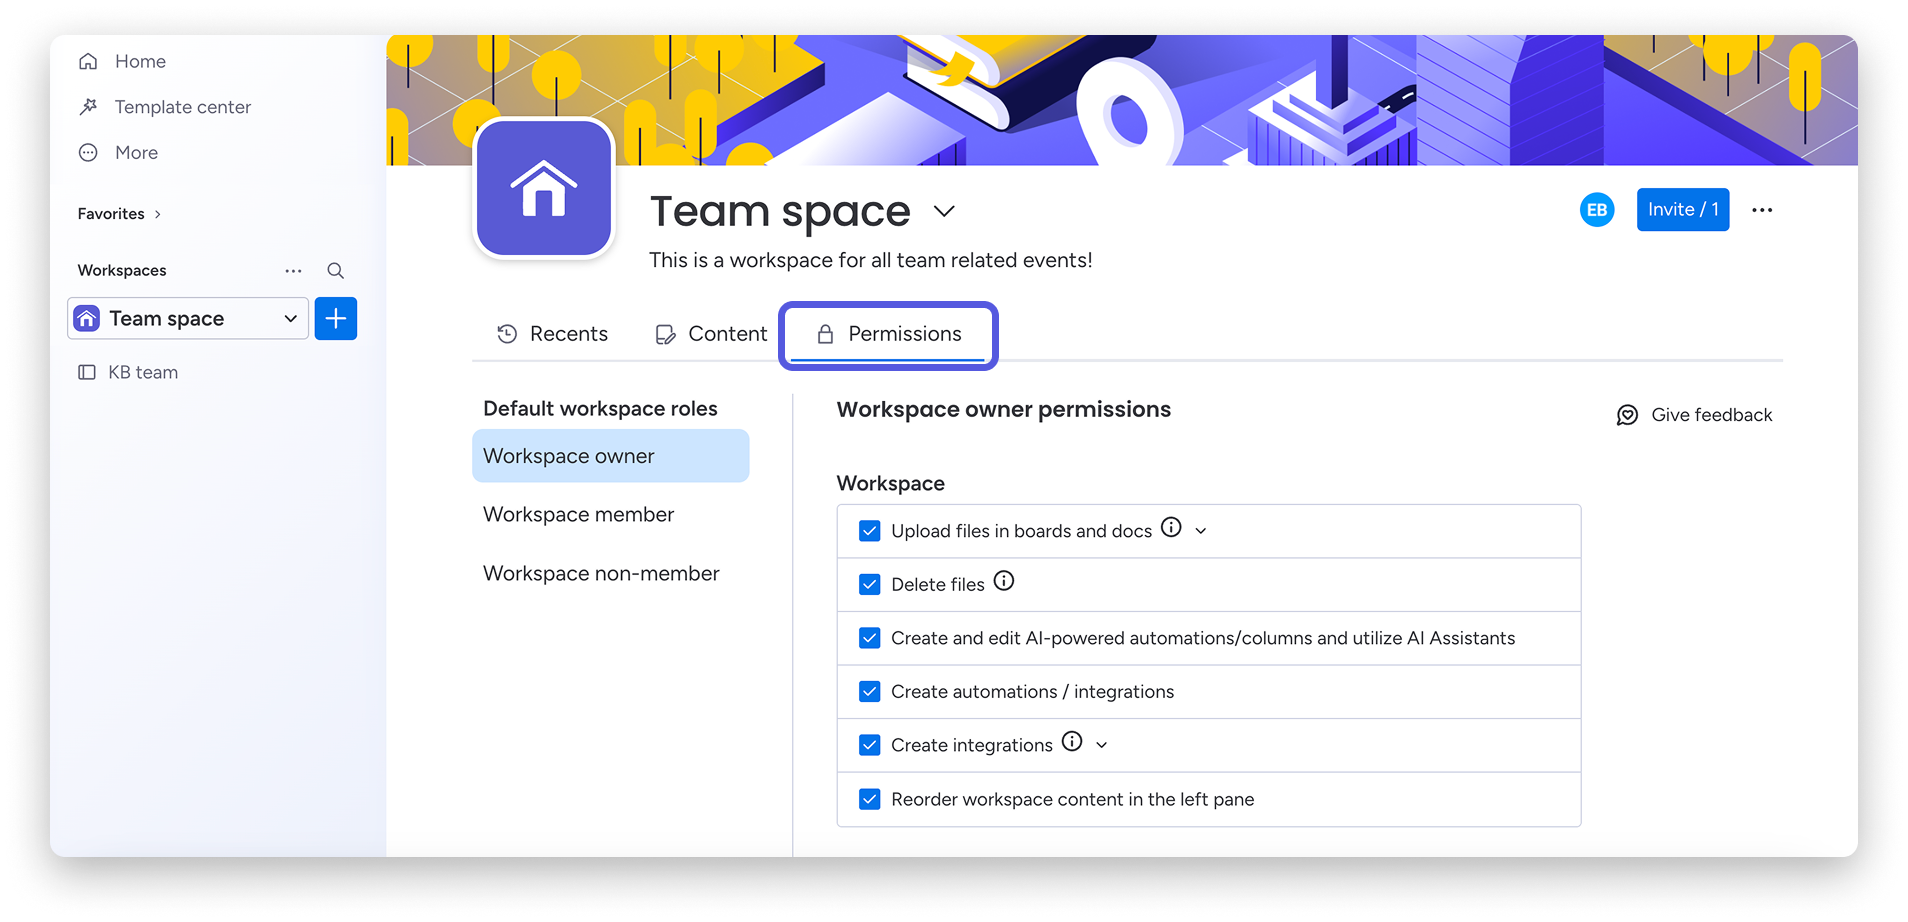
Task: Open the Content tab
Action: [x=711, y=334]
